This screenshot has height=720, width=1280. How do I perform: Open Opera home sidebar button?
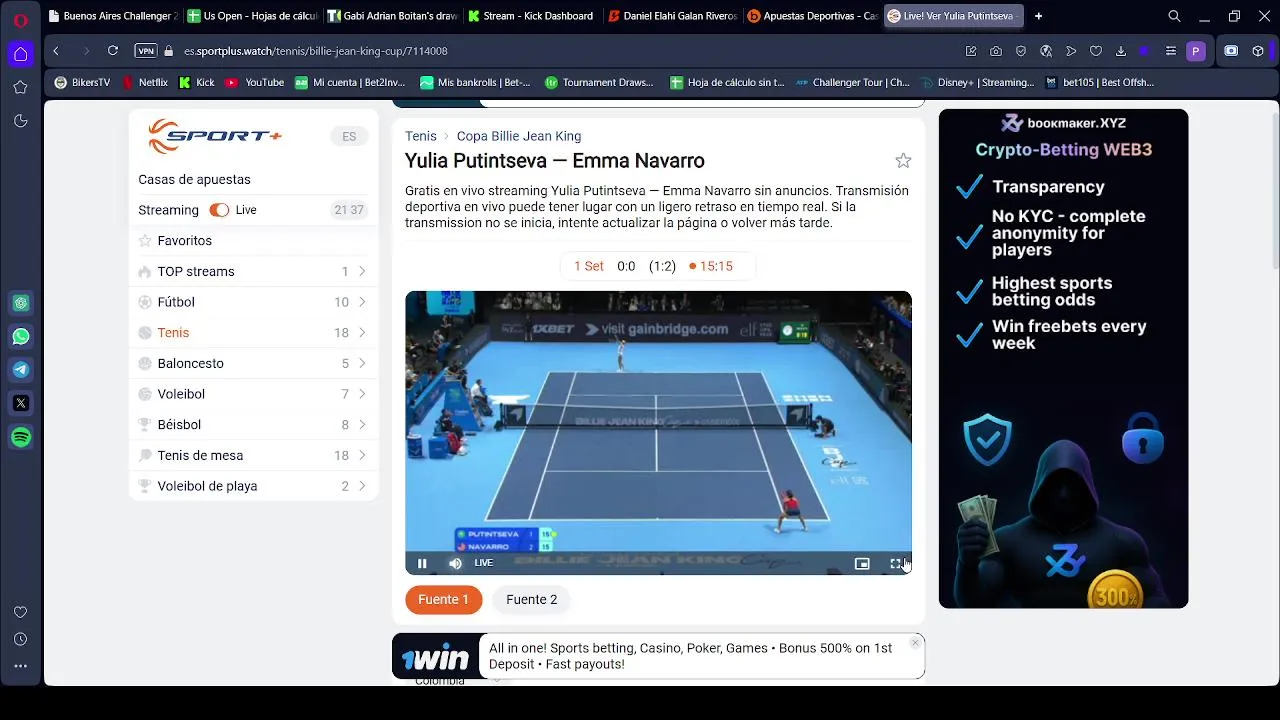(20, 54)
